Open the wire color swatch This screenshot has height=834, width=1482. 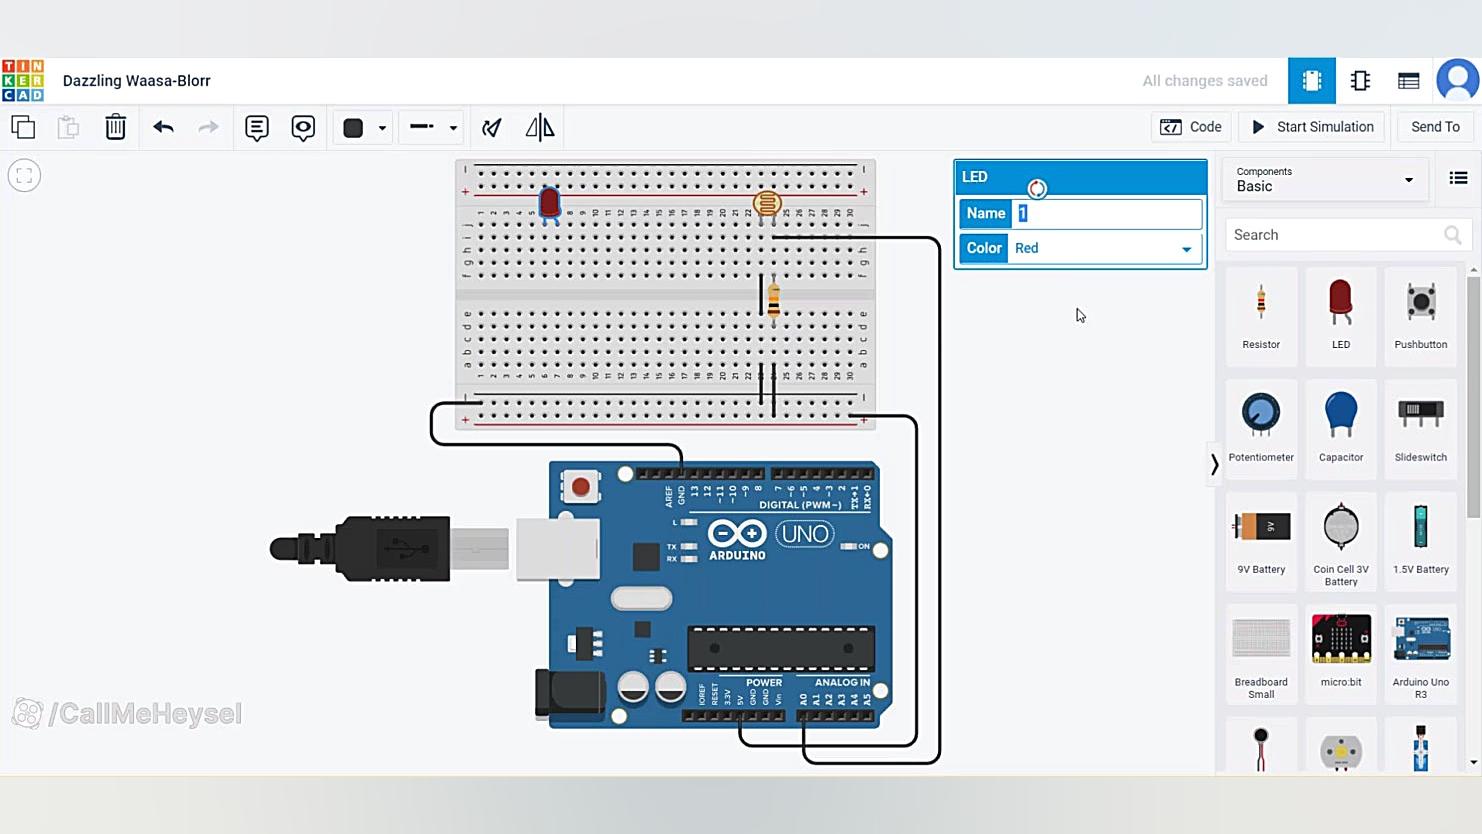coord(353,128)
